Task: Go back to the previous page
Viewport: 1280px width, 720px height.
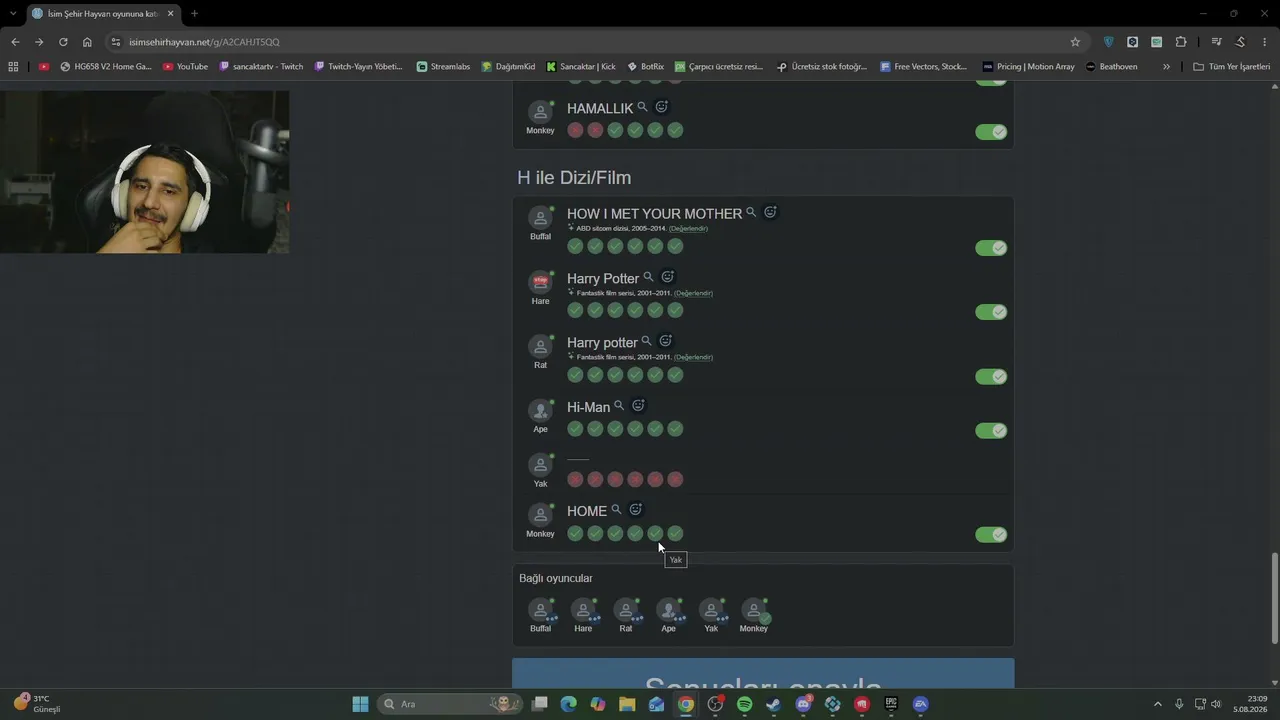Action: (x=15, y=42)
